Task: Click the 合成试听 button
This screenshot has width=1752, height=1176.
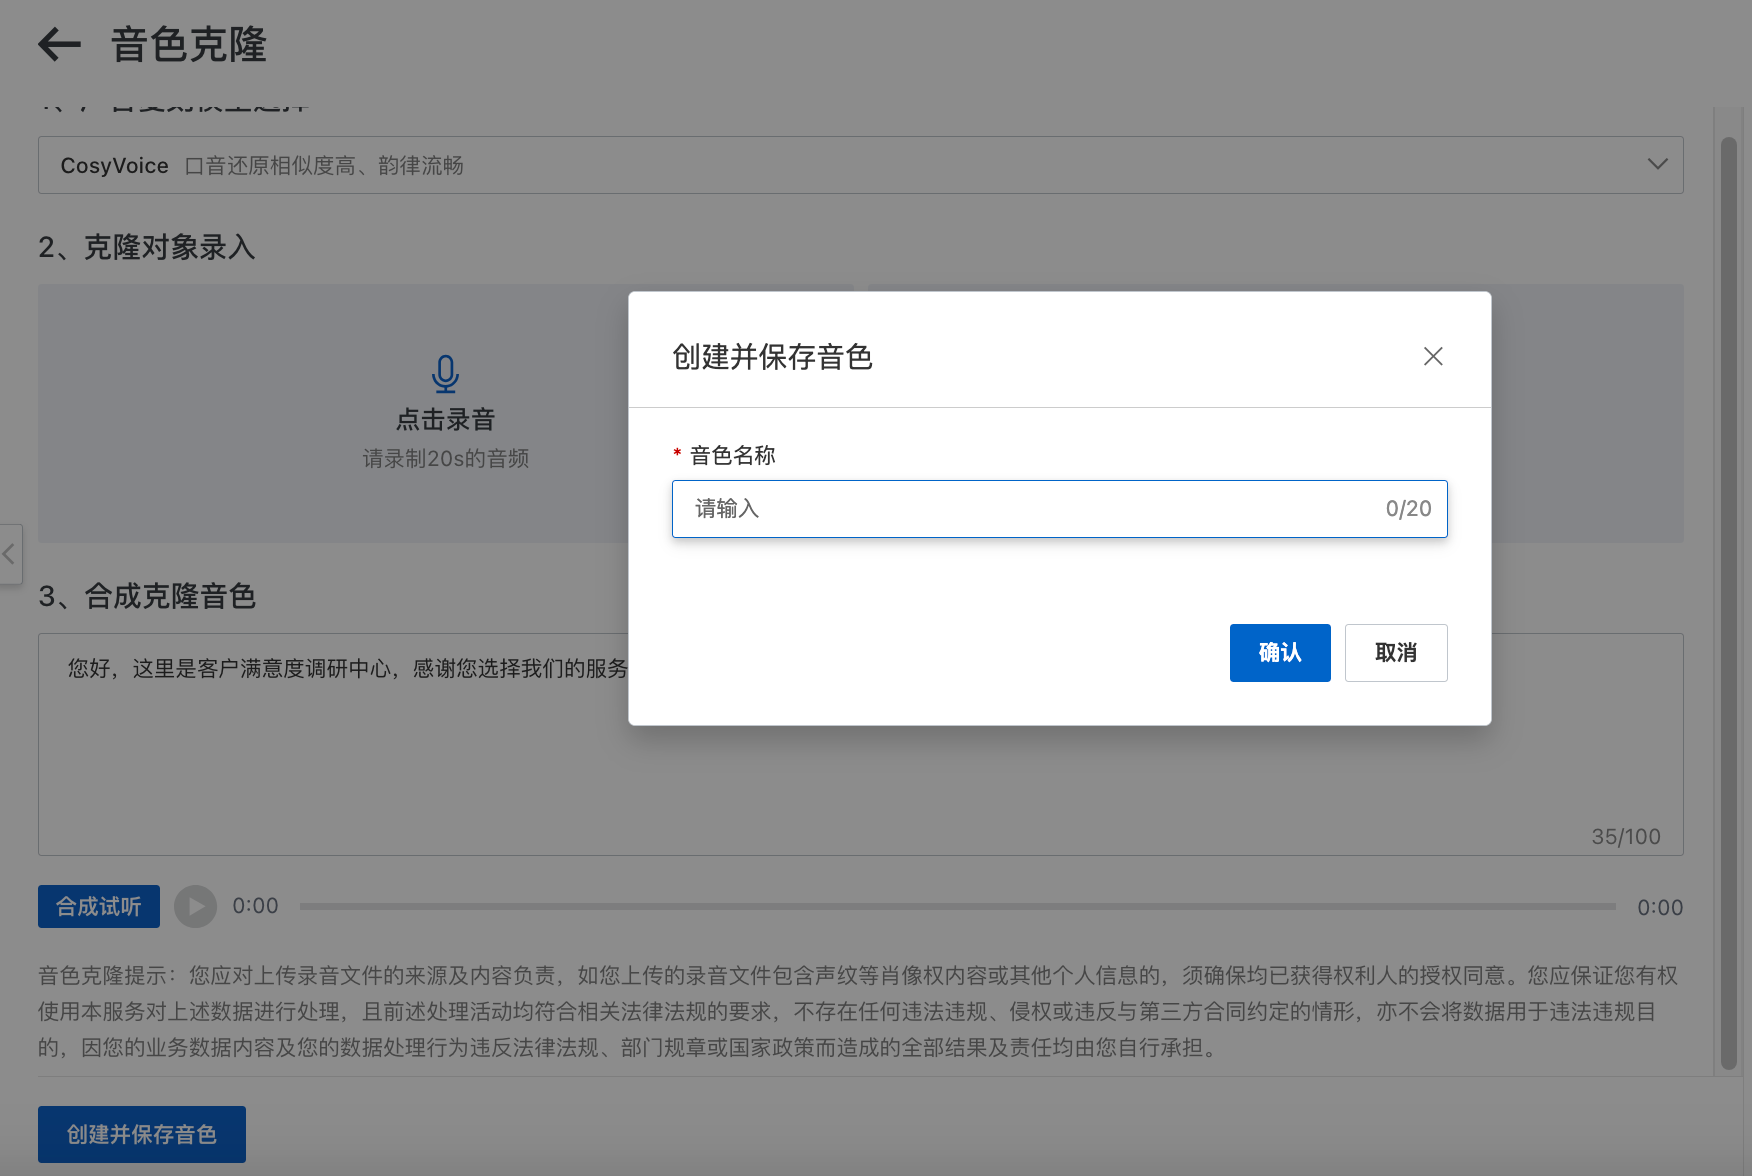Action: pyautogui.click(x=99, y=907)
